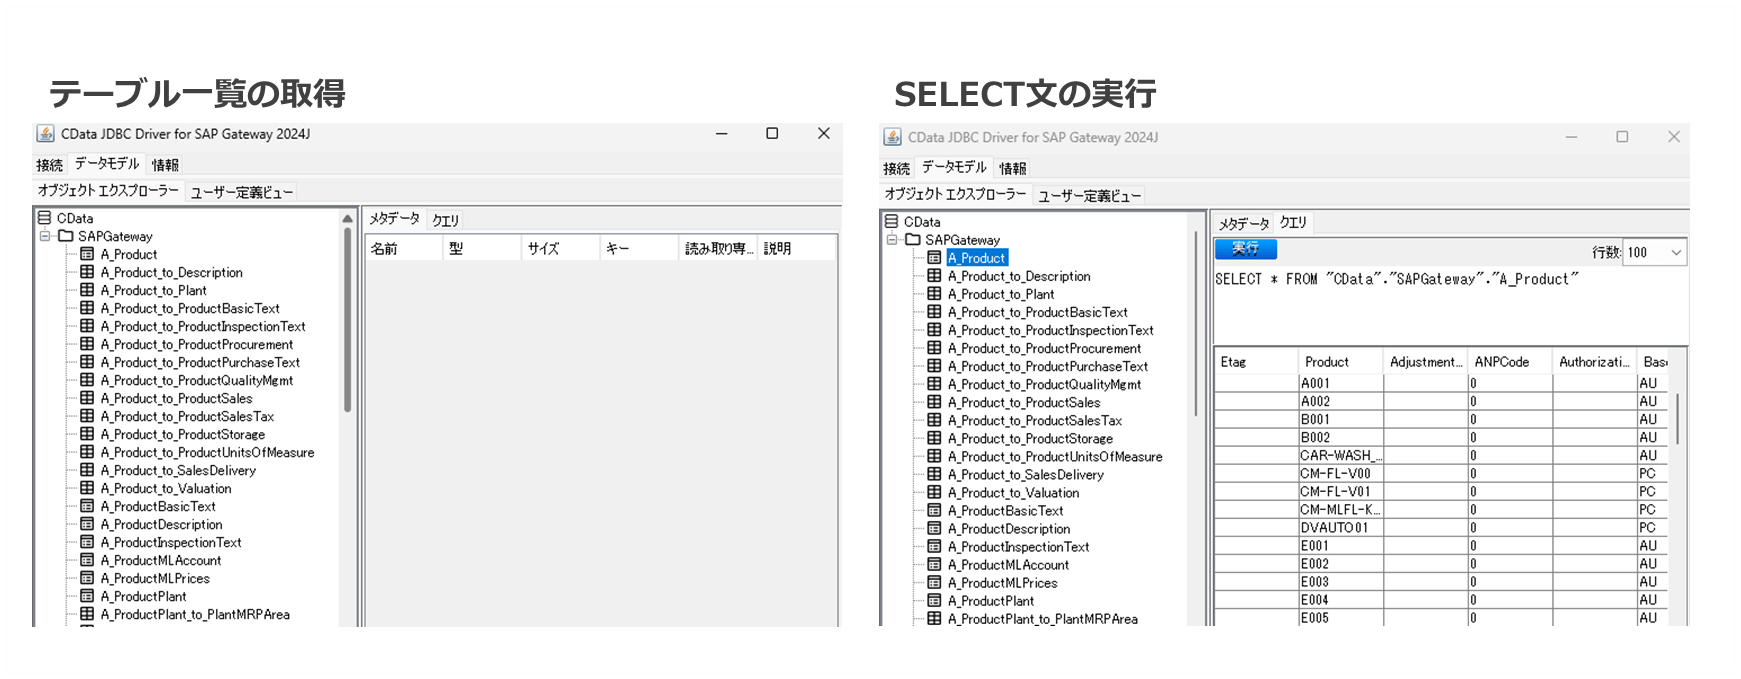Click table icon of A_ProductPlant in right window
This screenshot has width=1741, height=679.
click(934, 600)
